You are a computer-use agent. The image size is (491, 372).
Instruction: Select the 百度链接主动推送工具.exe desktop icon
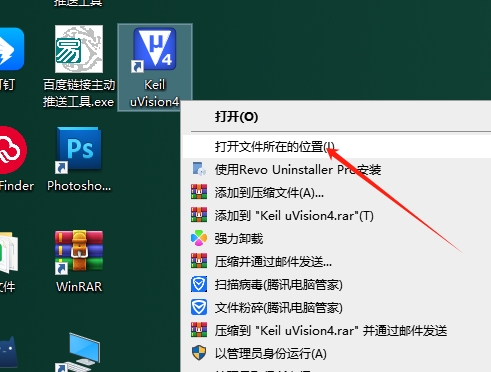coord(79,67)
